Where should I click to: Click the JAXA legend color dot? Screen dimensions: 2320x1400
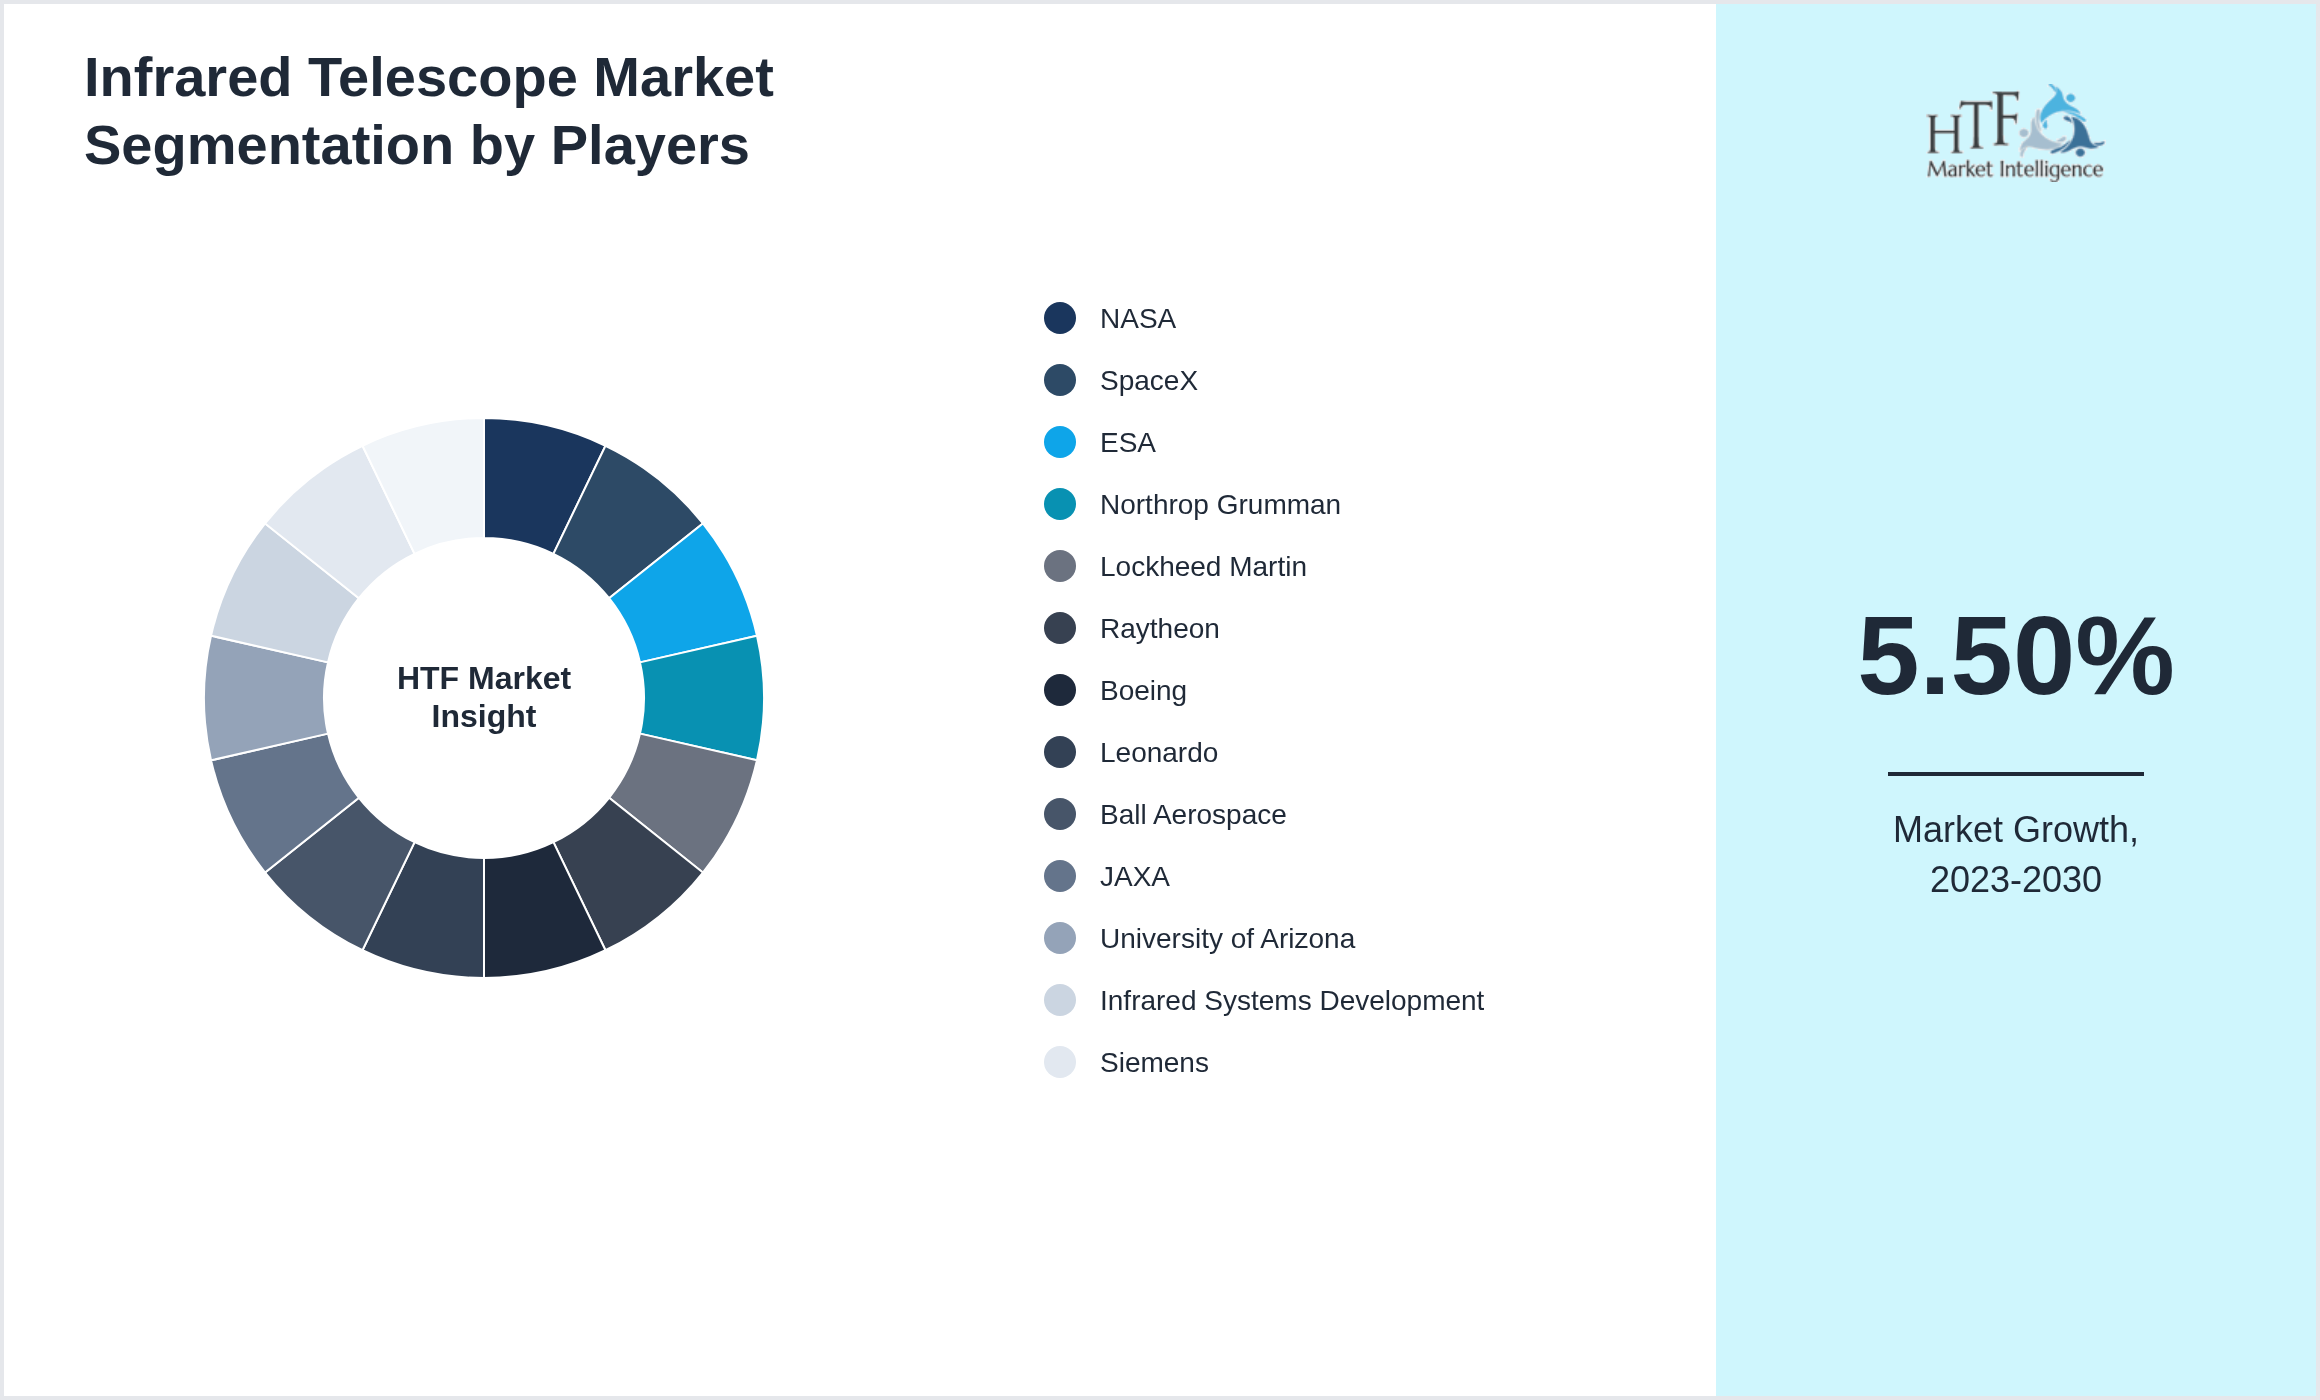(x=1060, y=876)
